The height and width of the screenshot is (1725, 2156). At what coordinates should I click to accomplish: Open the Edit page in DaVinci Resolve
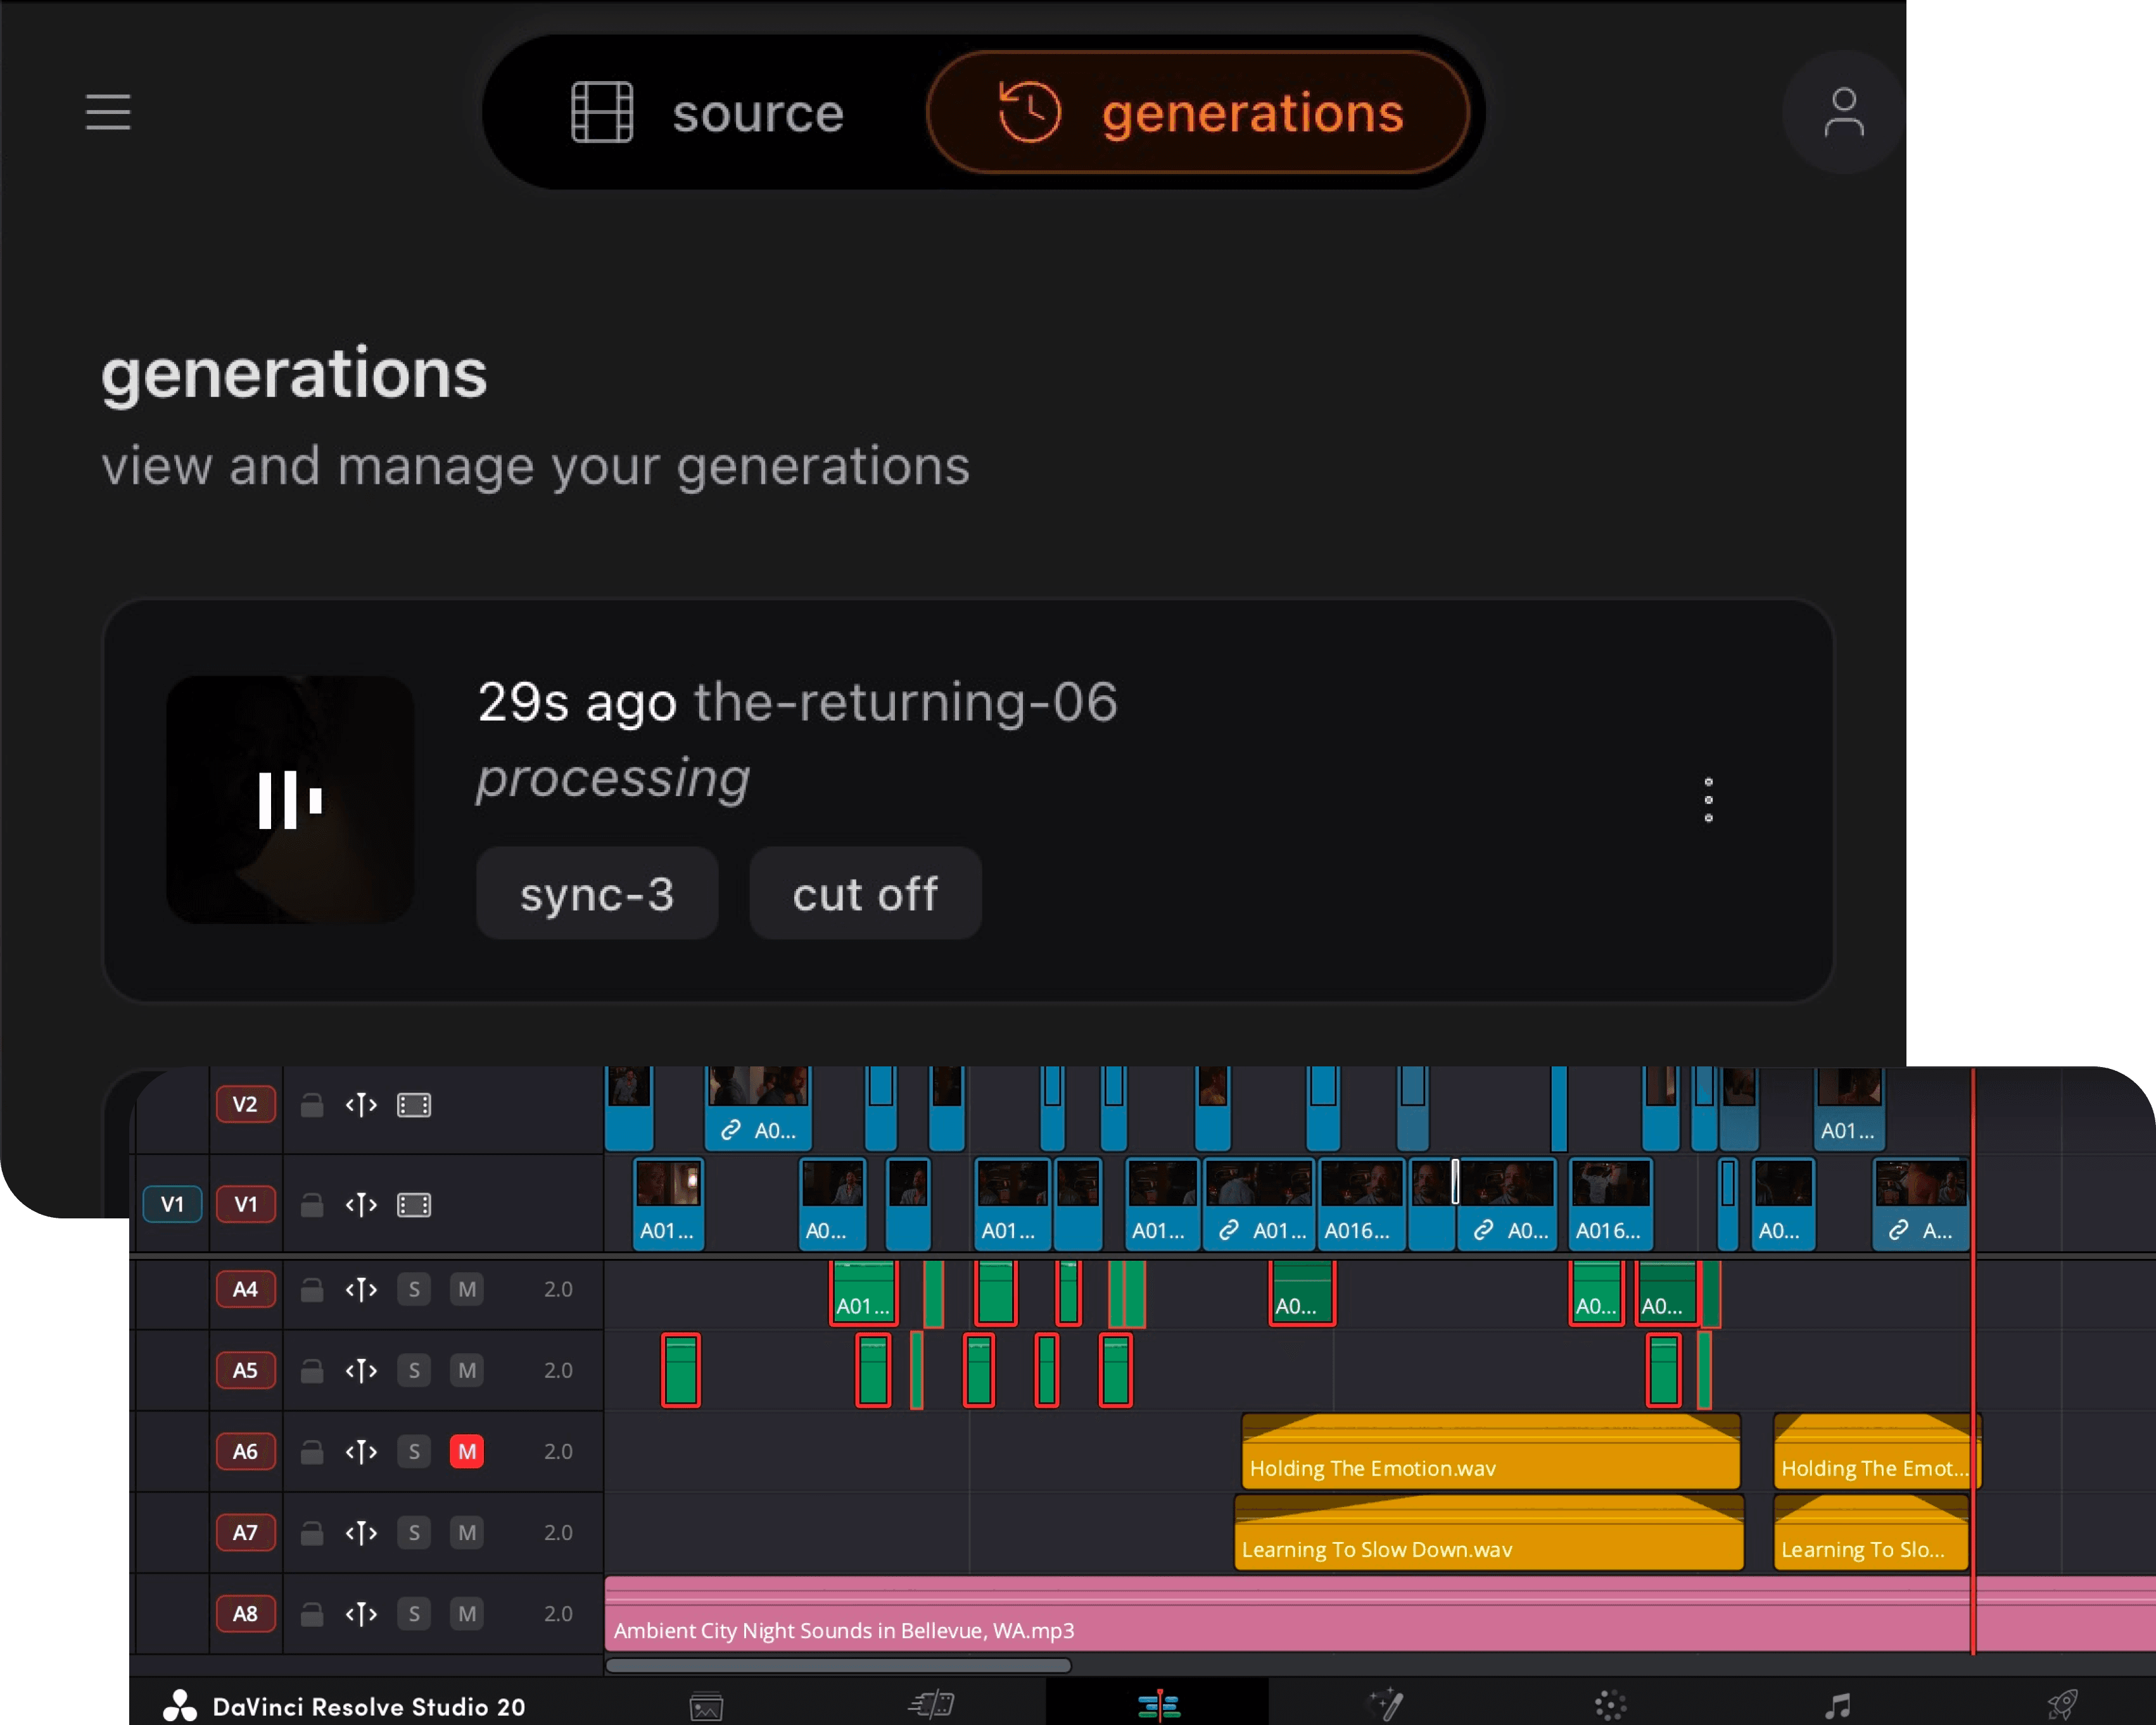coord(1158,1704)
